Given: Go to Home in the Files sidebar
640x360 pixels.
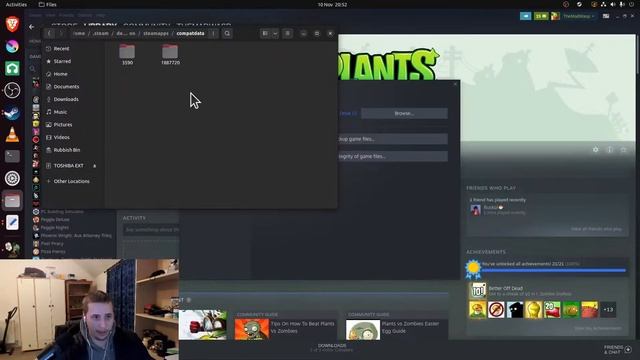Looking at the screenshot, I should [73, 74].
